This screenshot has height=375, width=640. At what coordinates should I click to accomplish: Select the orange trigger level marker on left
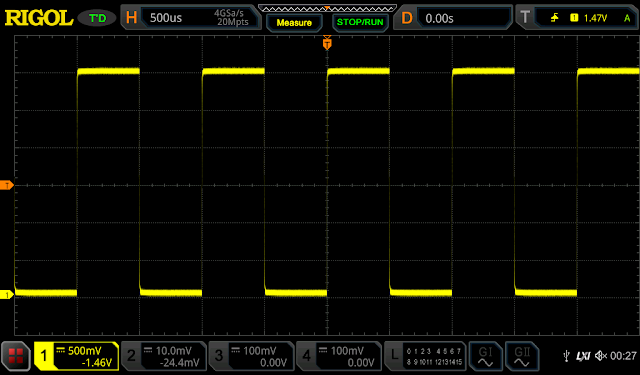[x=7, y=185]
